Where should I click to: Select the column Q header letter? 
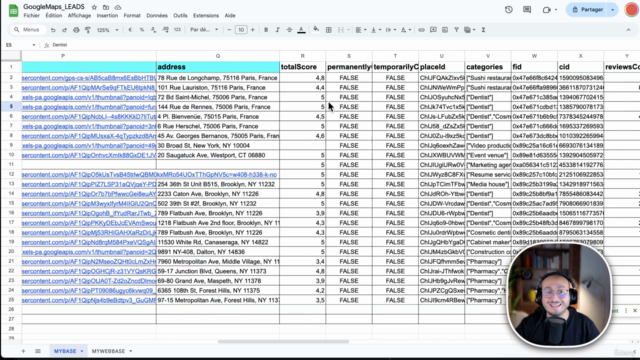218,56
